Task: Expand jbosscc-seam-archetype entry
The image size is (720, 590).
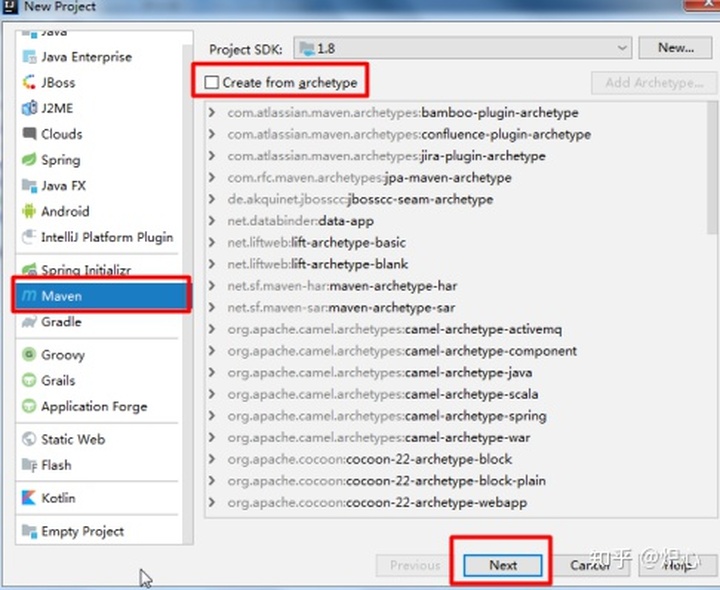Action: (212, 199)
